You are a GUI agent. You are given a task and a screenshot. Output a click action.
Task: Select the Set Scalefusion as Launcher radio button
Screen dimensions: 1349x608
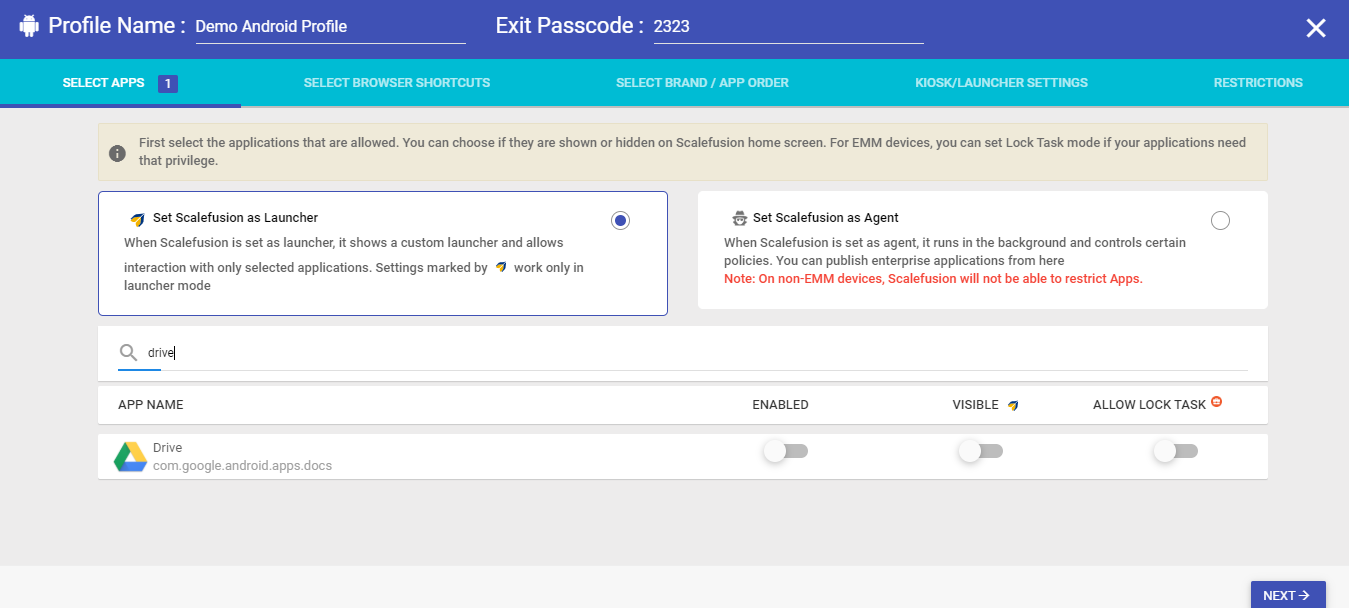click(620, 221)
